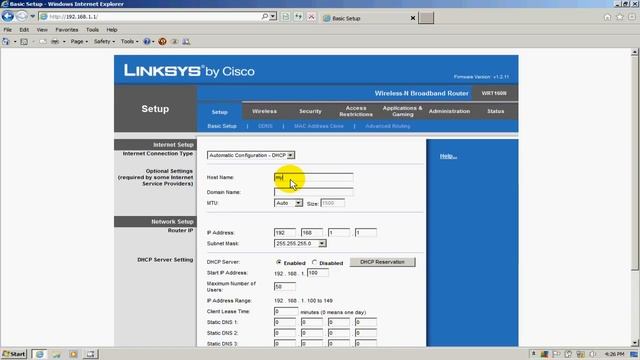Viewport: 640px width, 360px height.
Task: Select the DHCP Server Enabled radio
Action: pos(279,262)
